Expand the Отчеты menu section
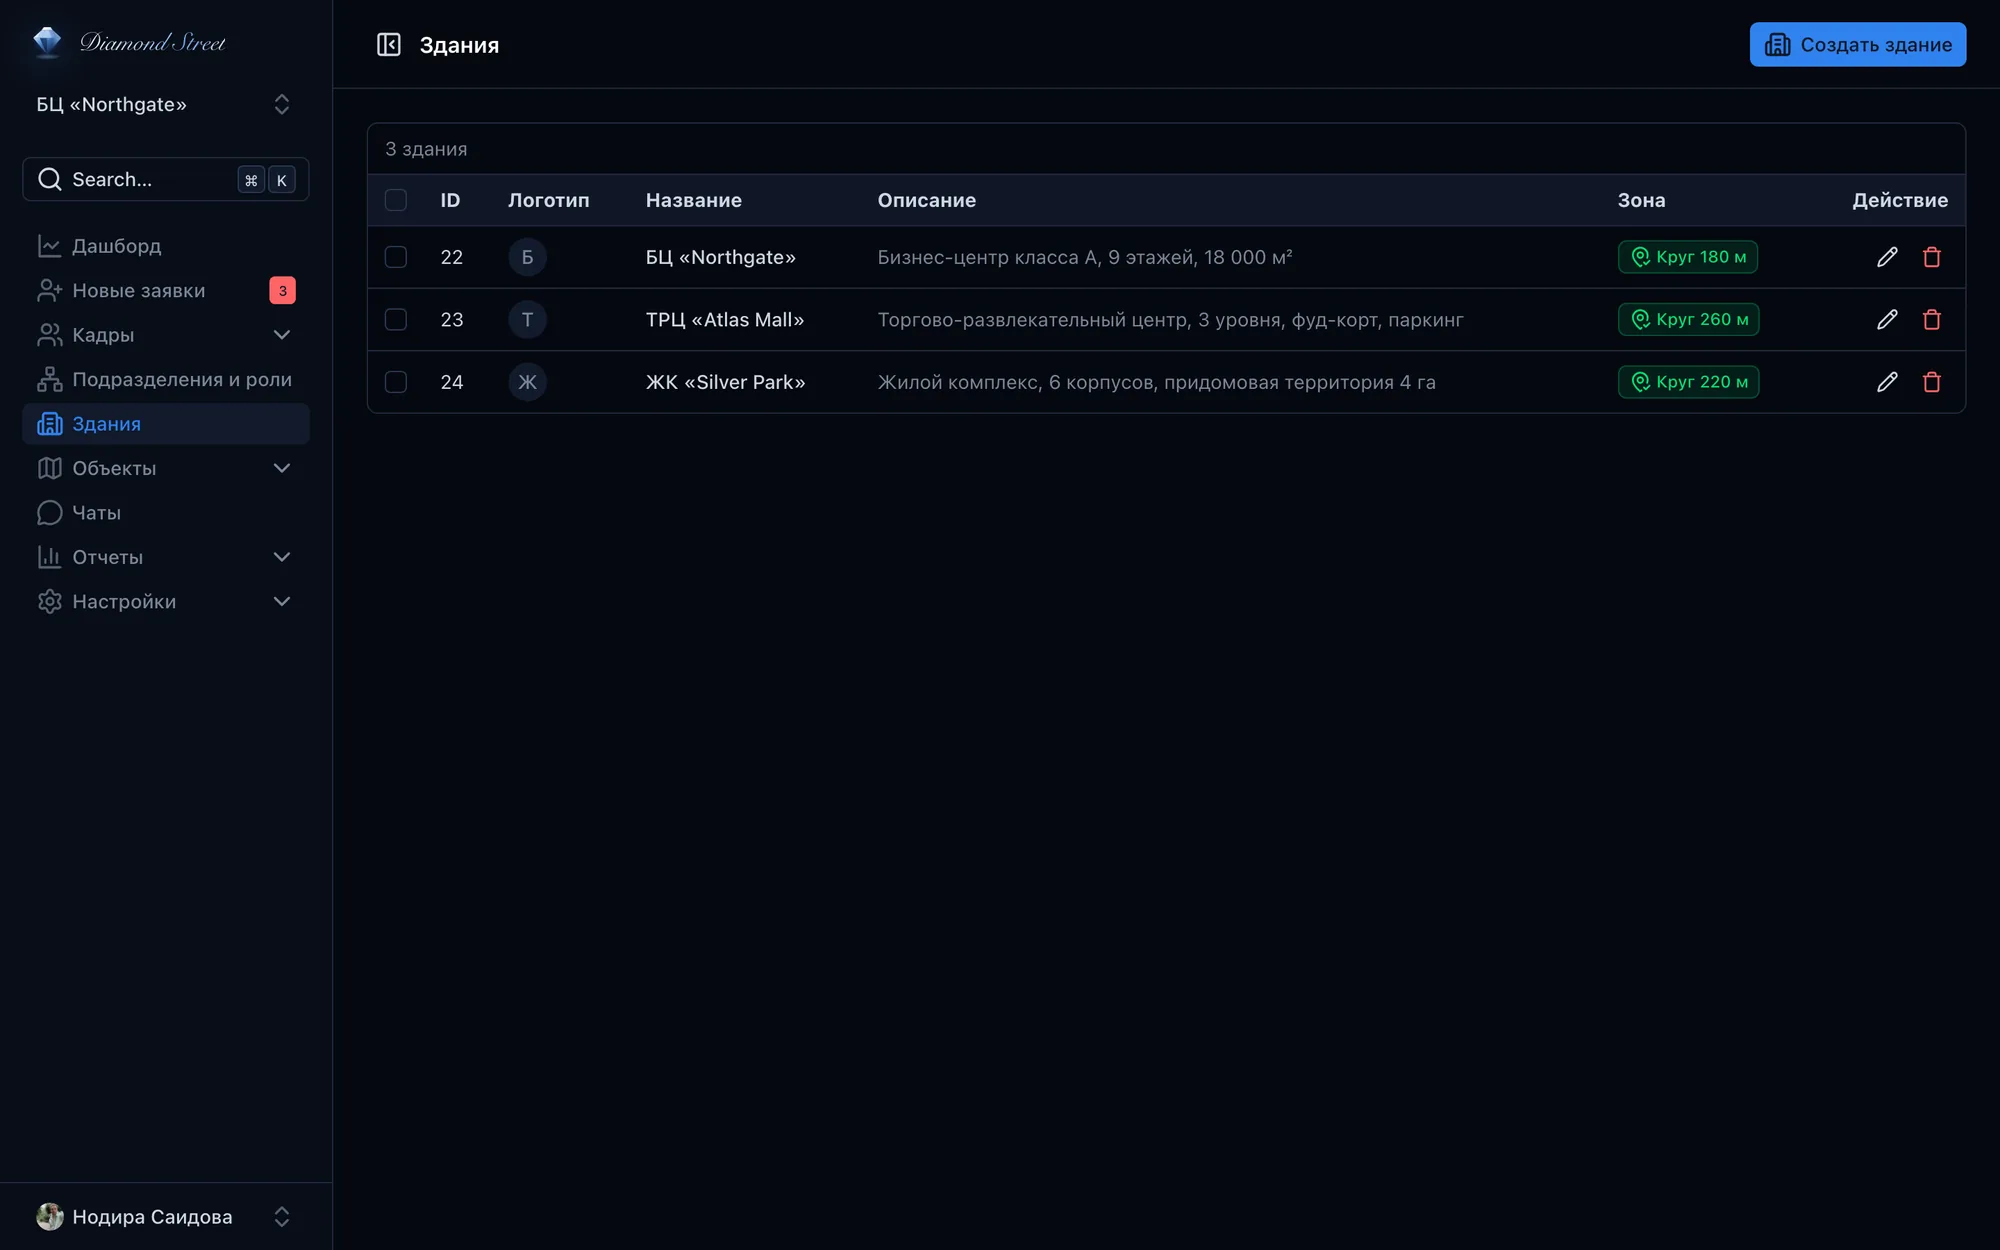Image resolution: width=2000 pixels, height=1250 pixels. pos(165,557)
